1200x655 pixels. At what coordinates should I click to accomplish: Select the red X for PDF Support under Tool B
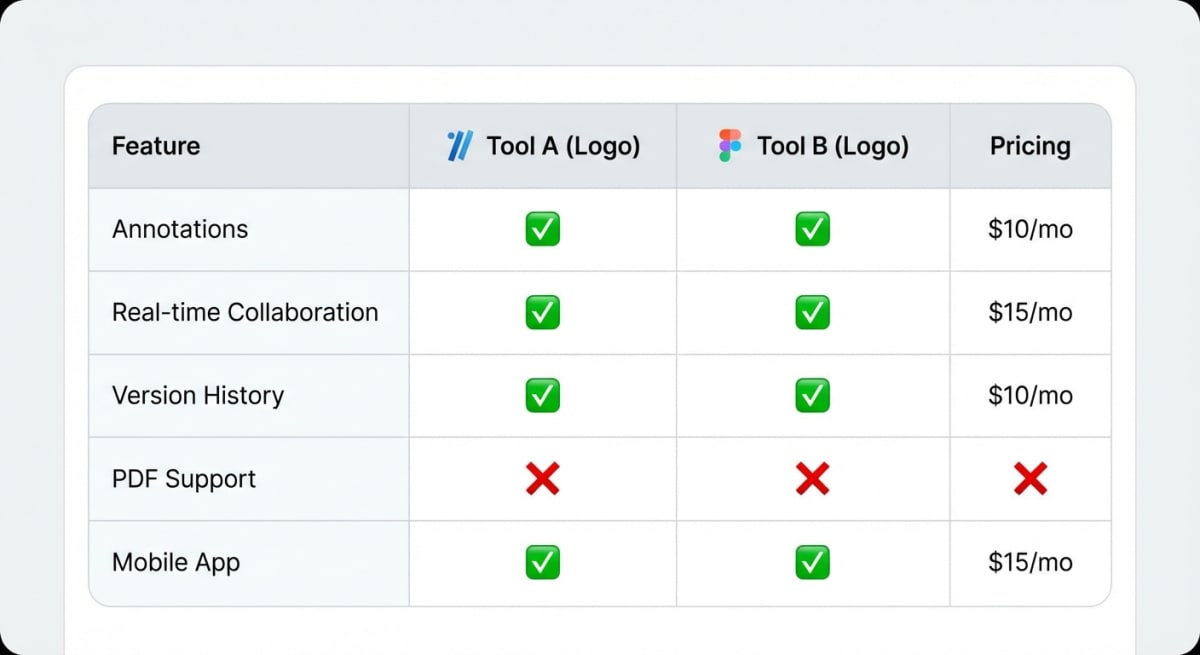813,478
